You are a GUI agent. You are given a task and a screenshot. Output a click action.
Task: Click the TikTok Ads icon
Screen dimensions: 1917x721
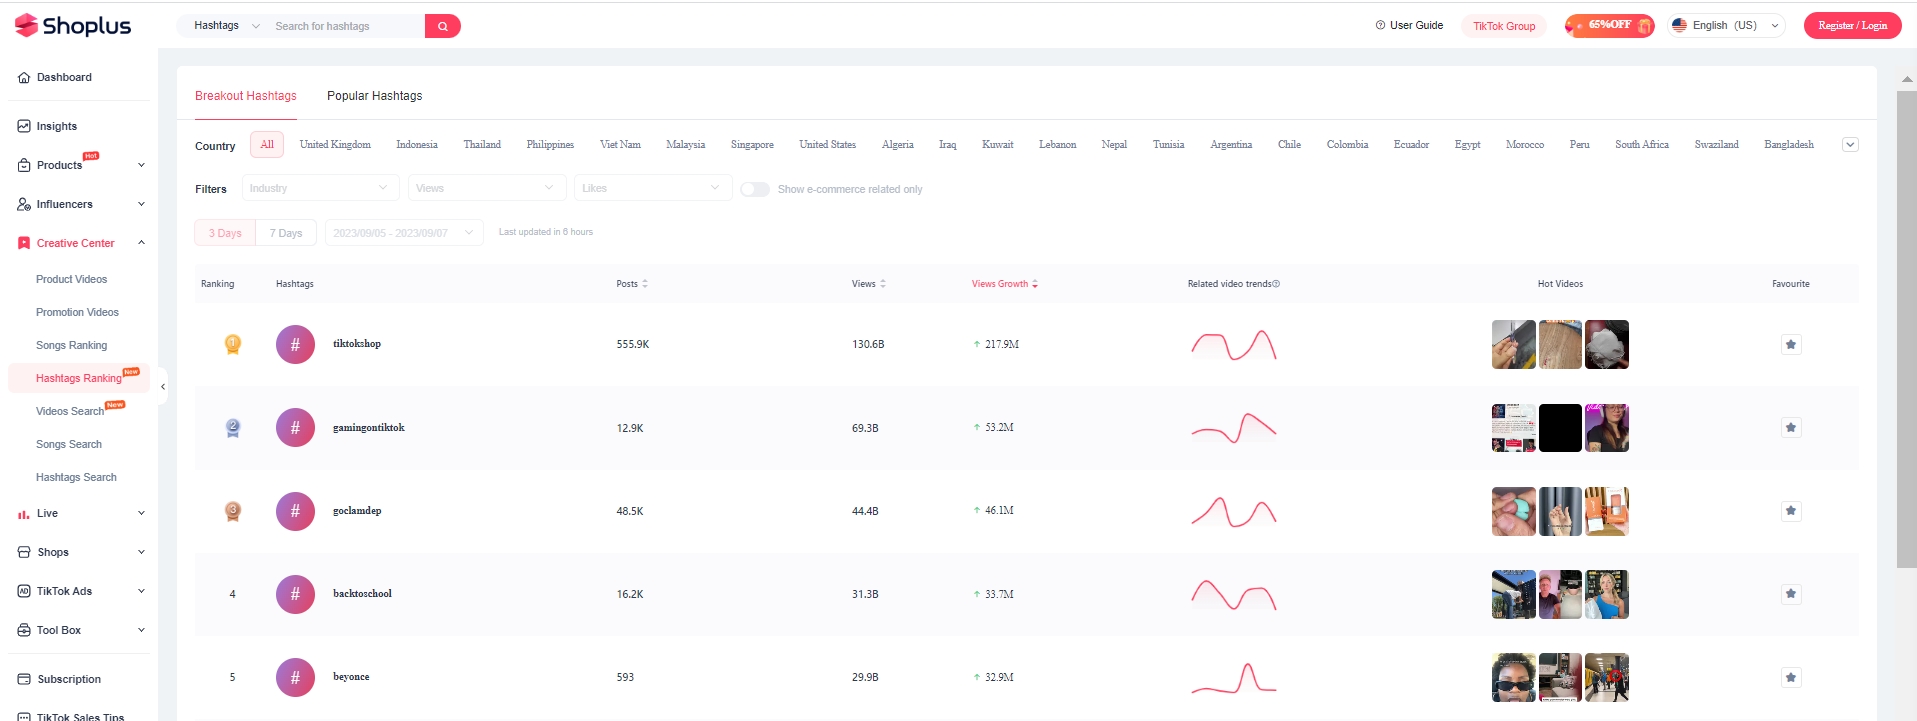point(24,591)
